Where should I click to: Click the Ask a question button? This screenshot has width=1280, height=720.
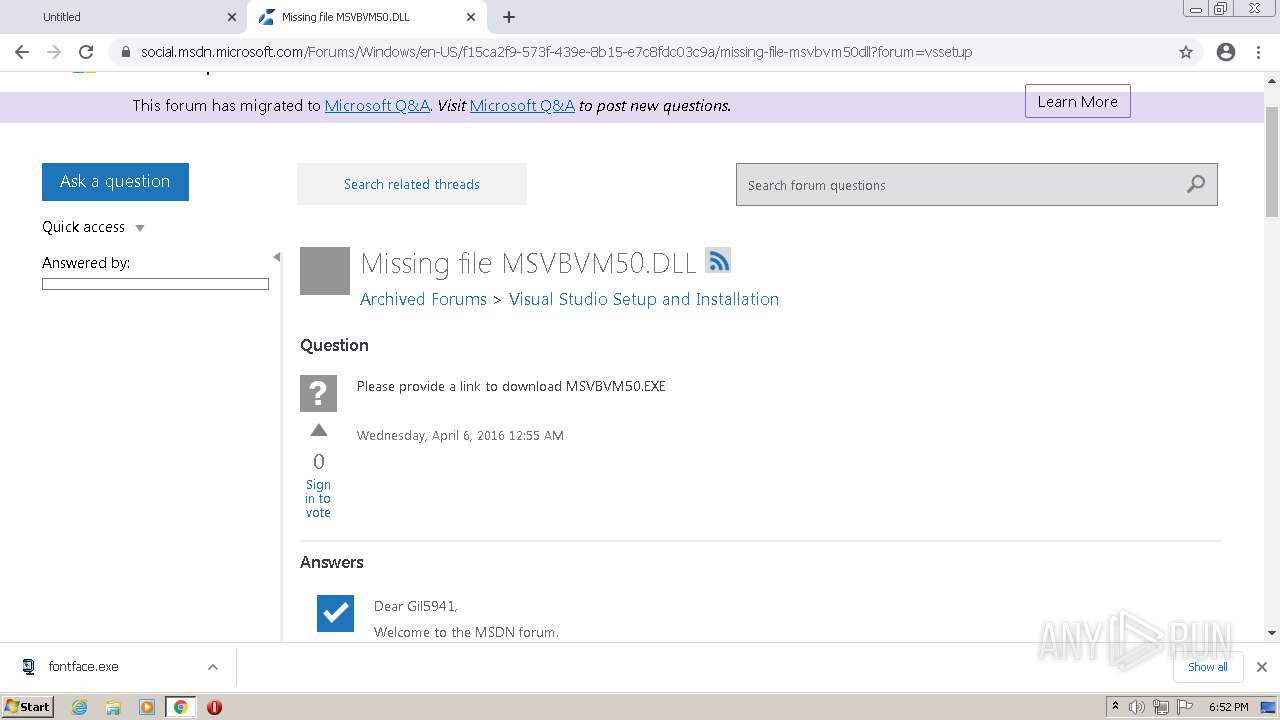115,181
